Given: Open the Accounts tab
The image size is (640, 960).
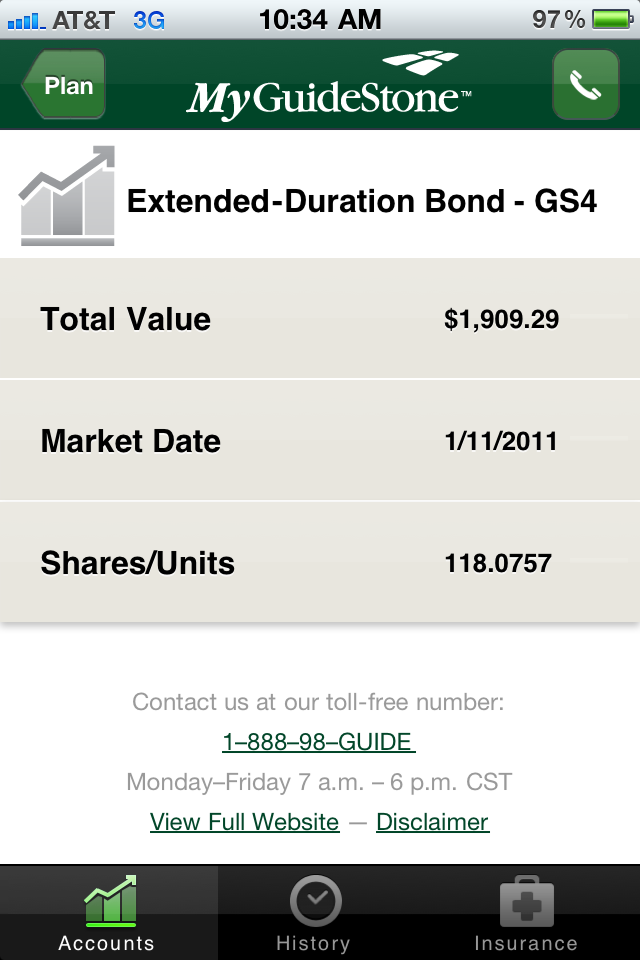Looking at the screenshot, I should tap(107, 914).
